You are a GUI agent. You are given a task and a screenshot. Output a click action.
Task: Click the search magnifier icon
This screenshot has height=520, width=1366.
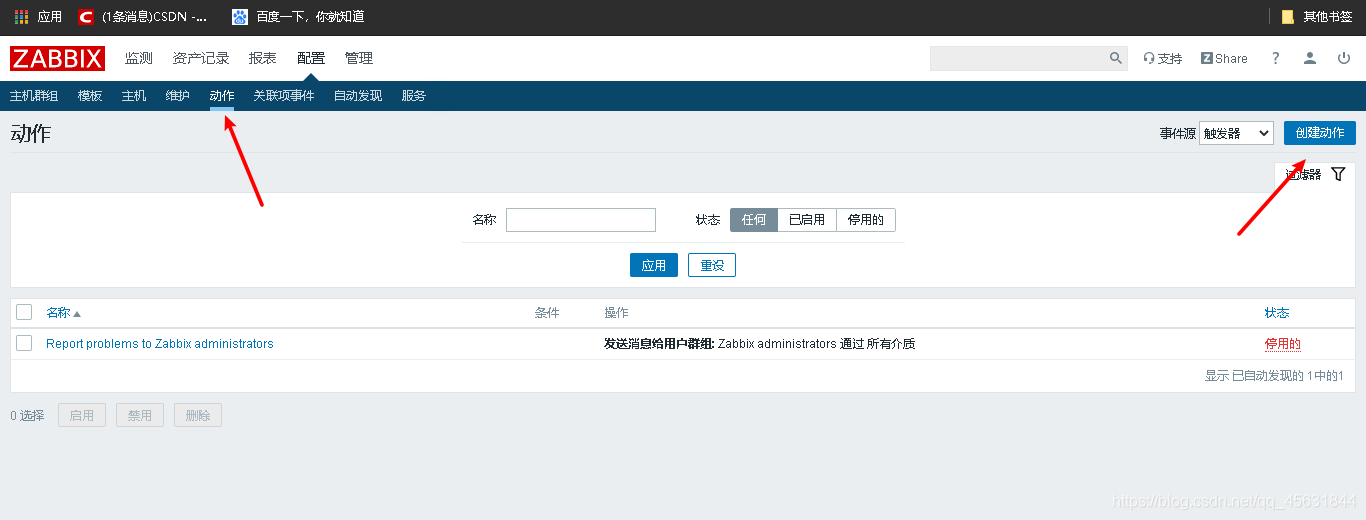point(1116,58)
